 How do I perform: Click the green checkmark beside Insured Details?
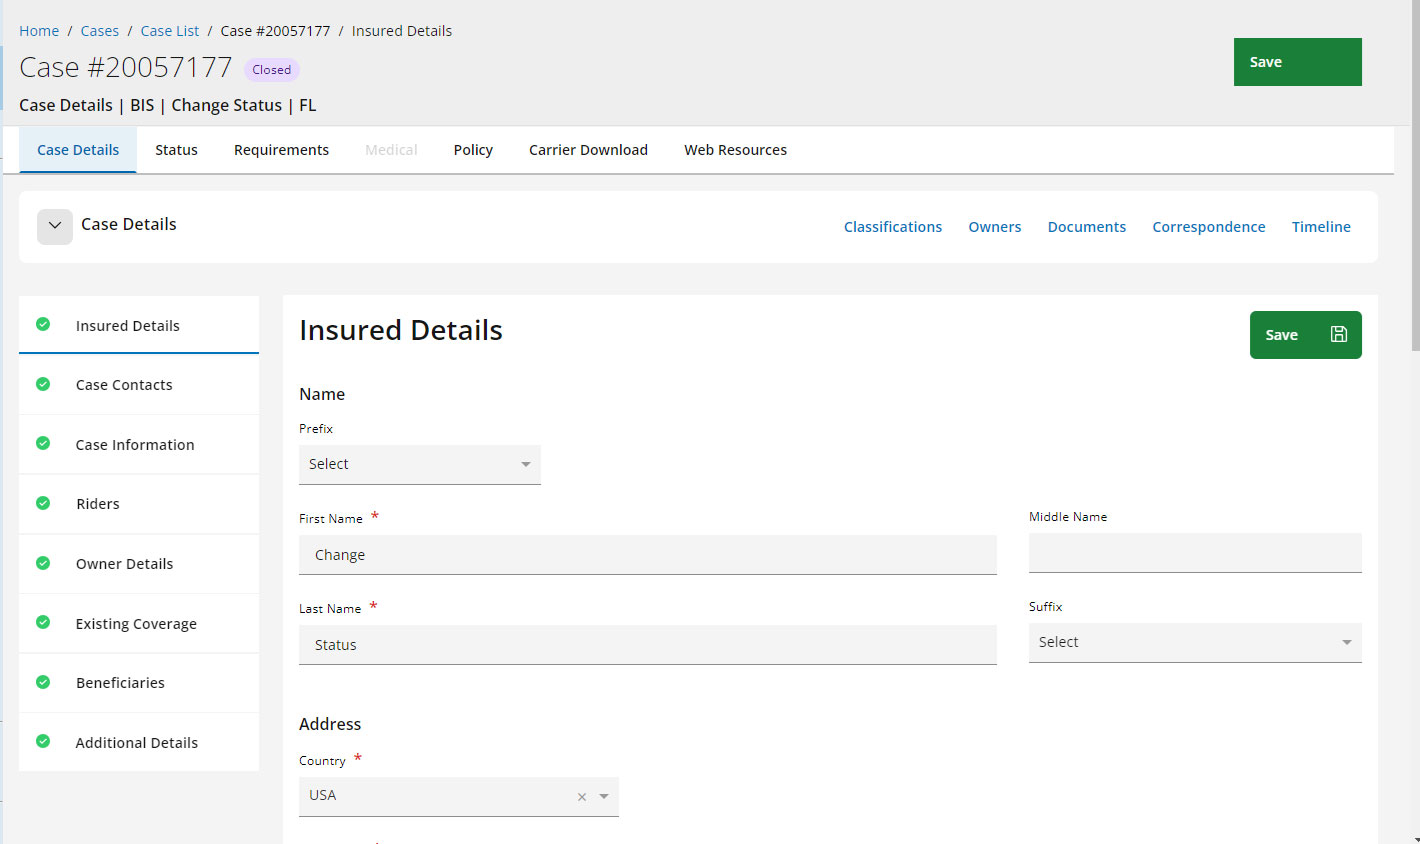(x=43, y=324)
